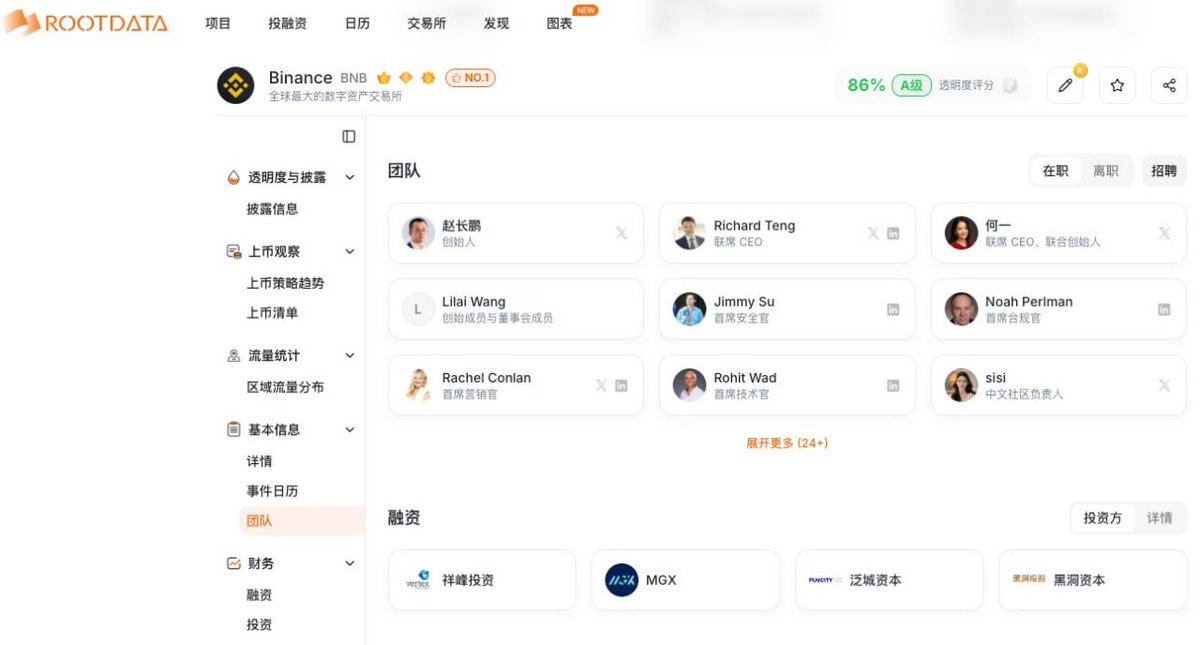The width and height of the screenshot is (1200, 645).
Task: Open the 图表 nav menu
Action: tap(560, 23)
